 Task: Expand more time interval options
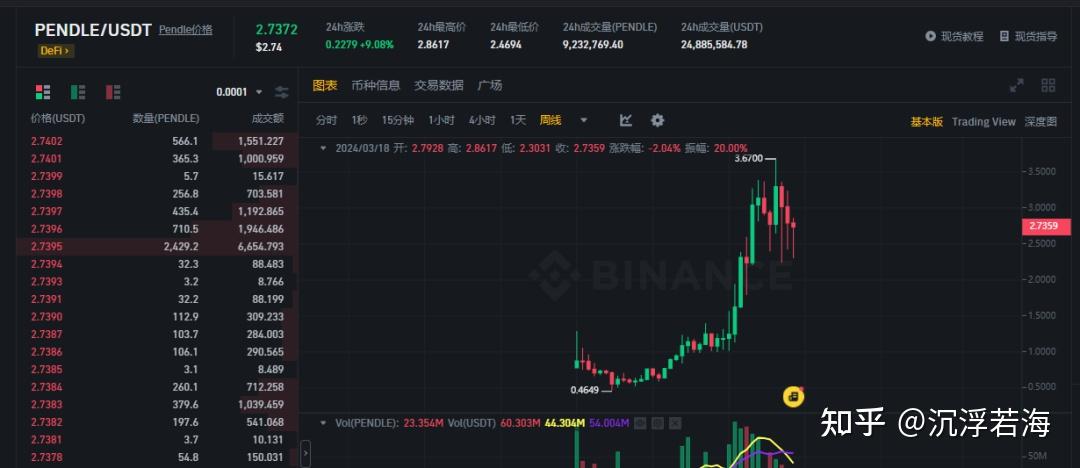click(x=584, y=120)
